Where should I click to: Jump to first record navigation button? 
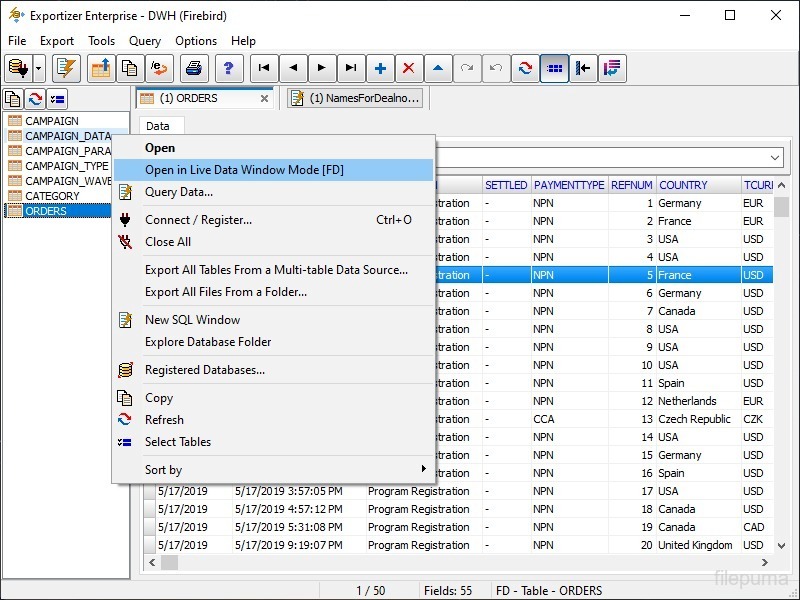263,68
